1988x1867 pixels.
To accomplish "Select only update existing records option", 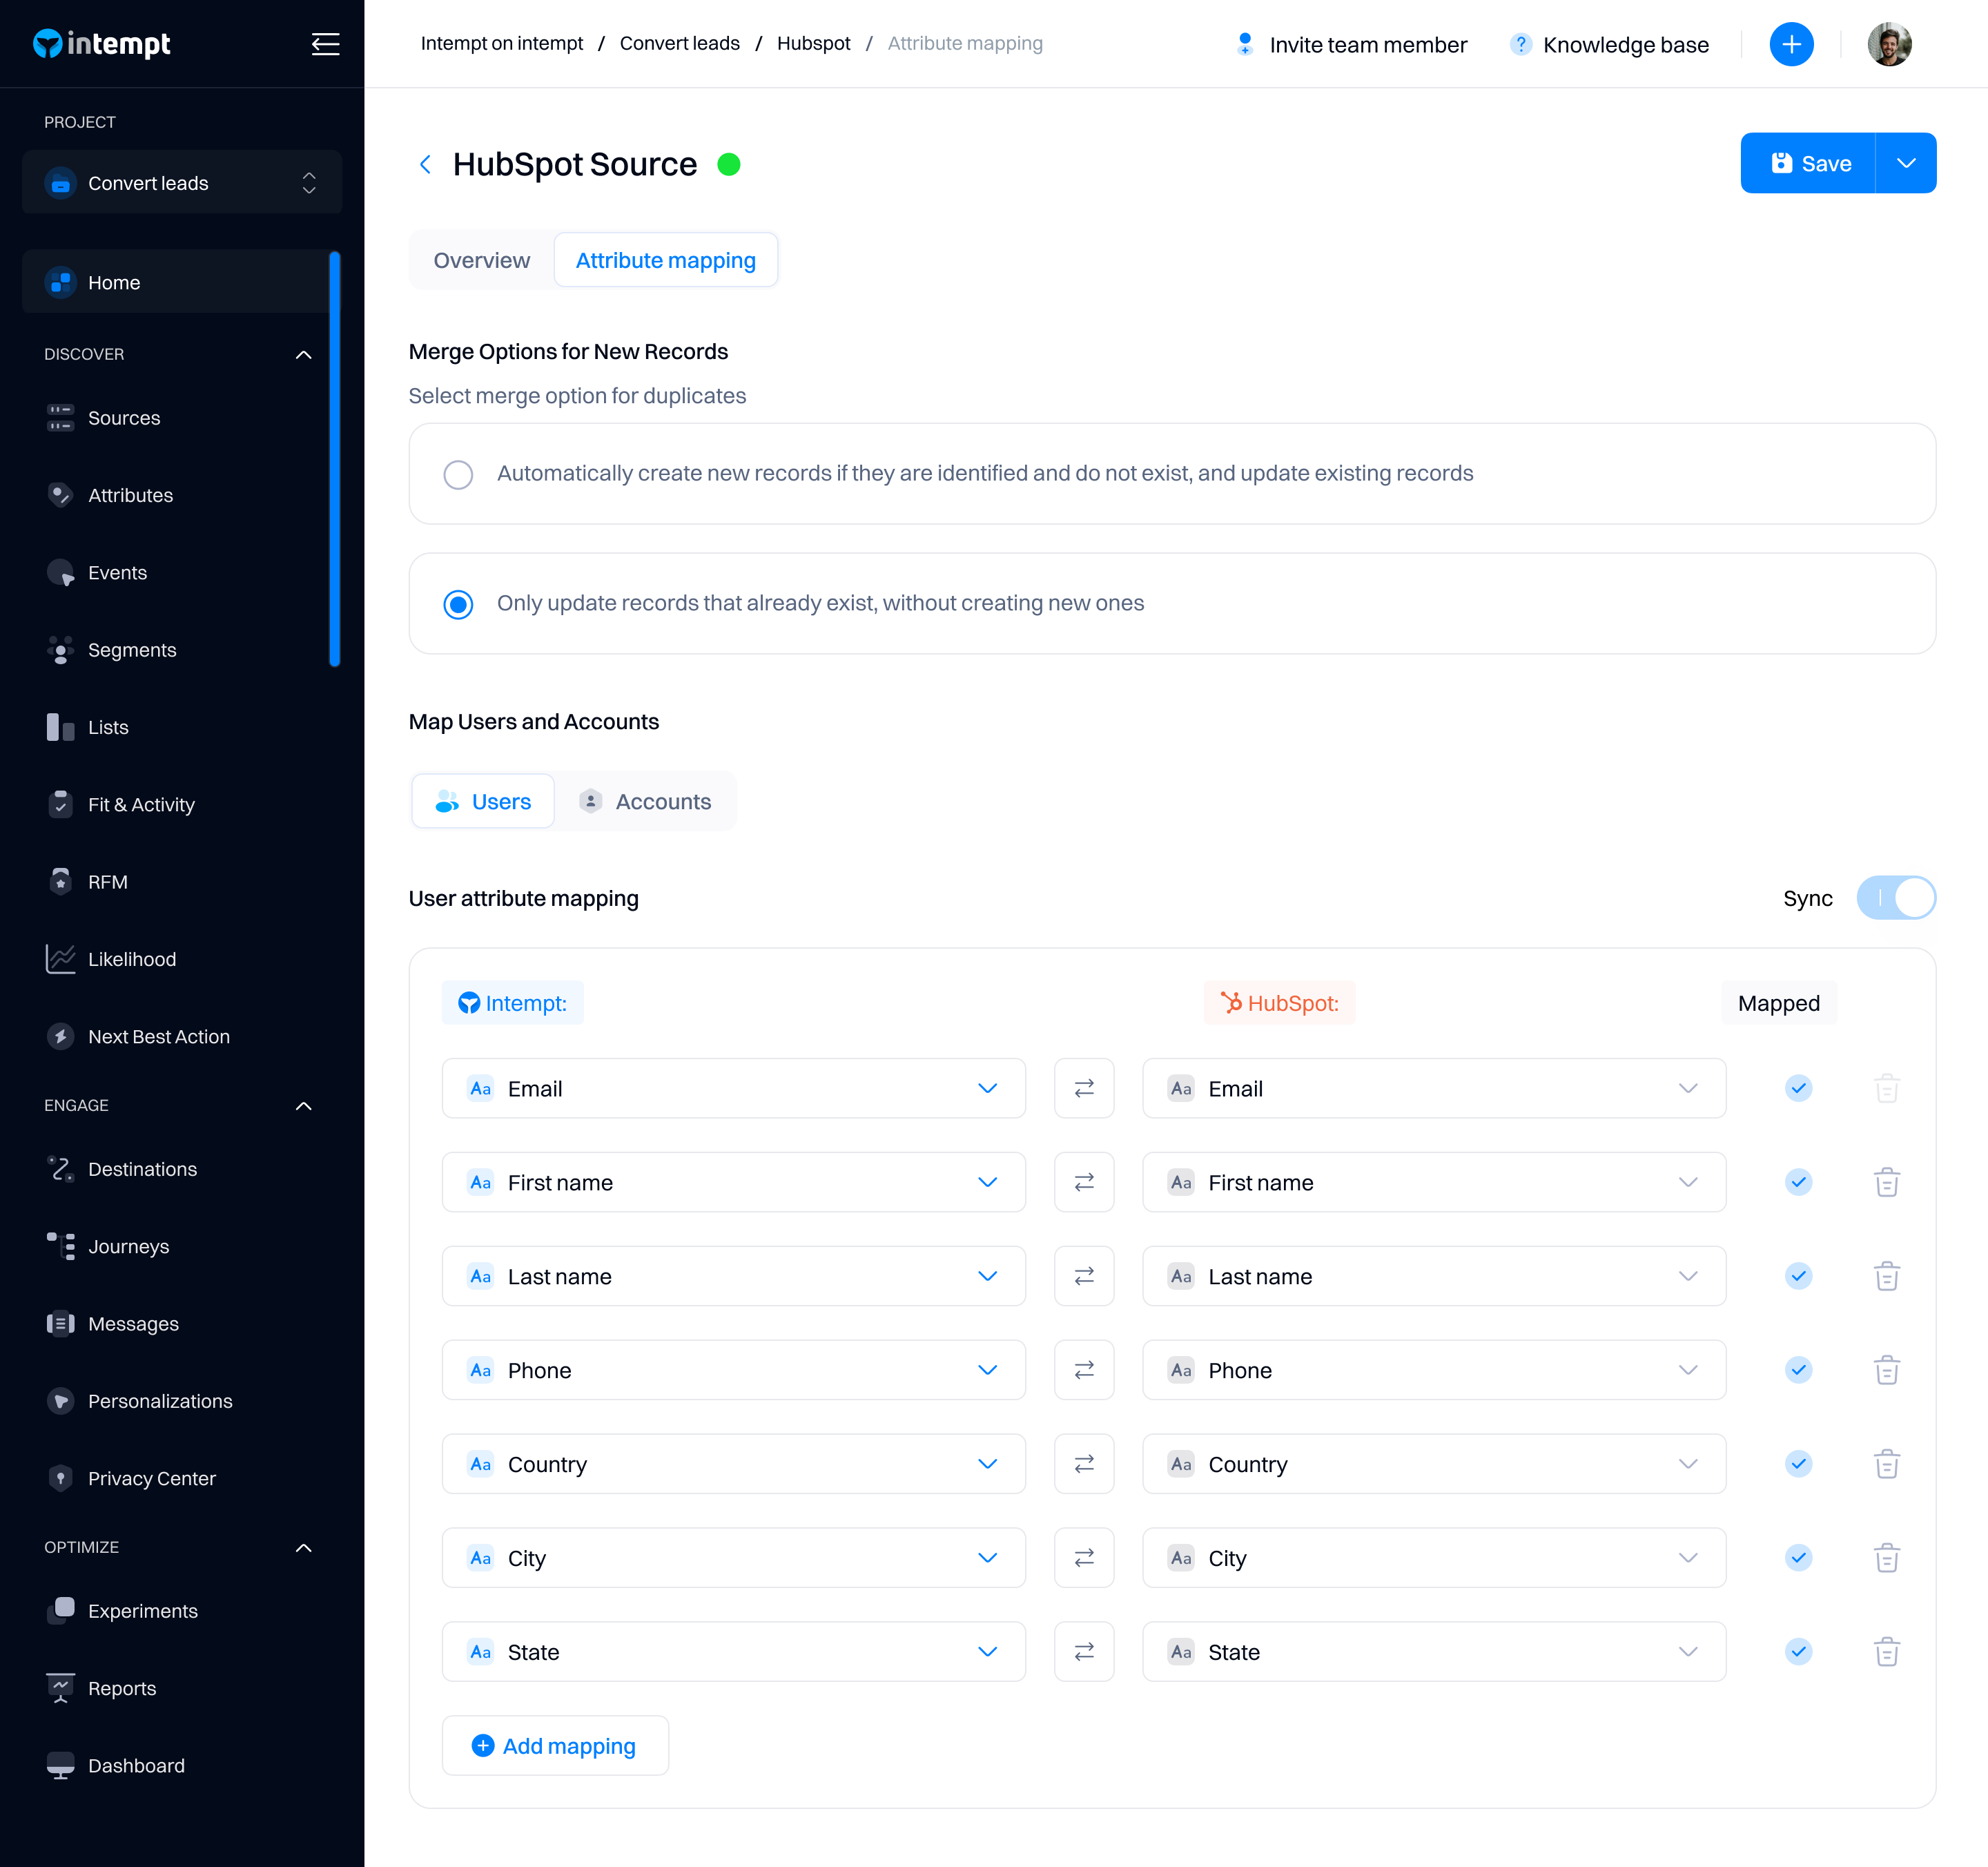I will click(458, 604).
